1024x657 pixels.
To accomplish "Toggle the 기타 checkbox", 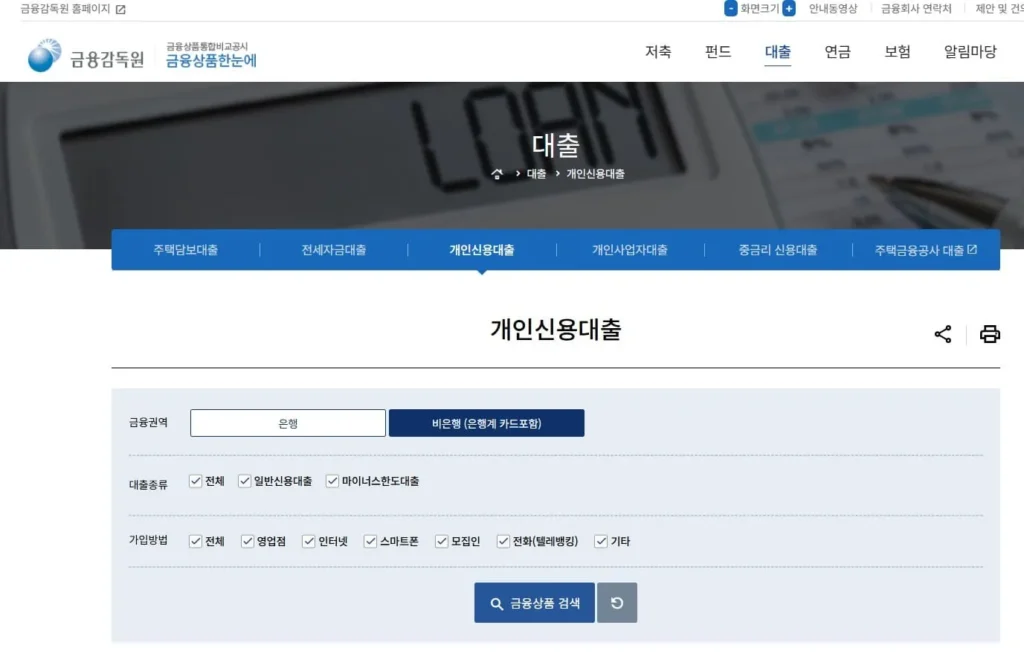I will 601,541.
